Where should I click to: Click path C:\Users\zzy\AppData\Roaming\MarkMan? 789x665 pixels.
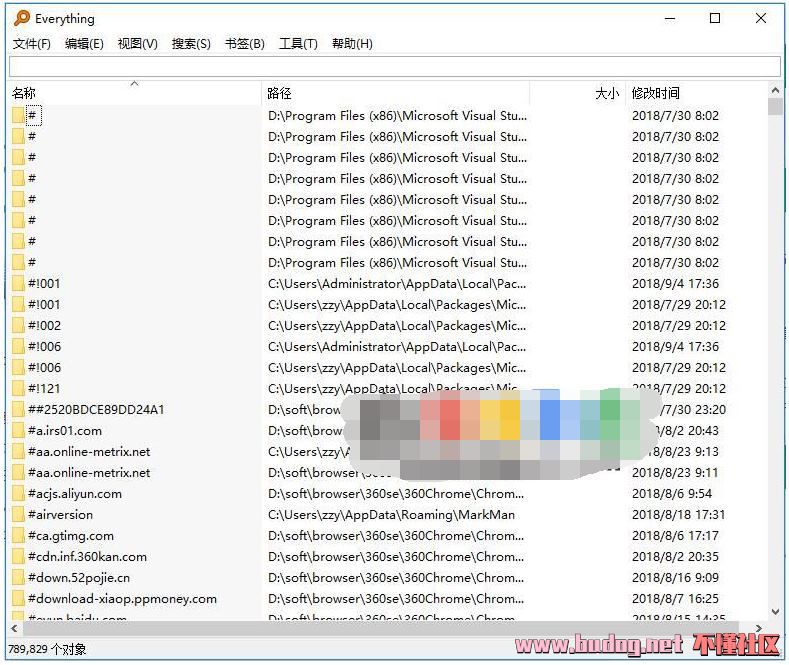coord(391,515)
